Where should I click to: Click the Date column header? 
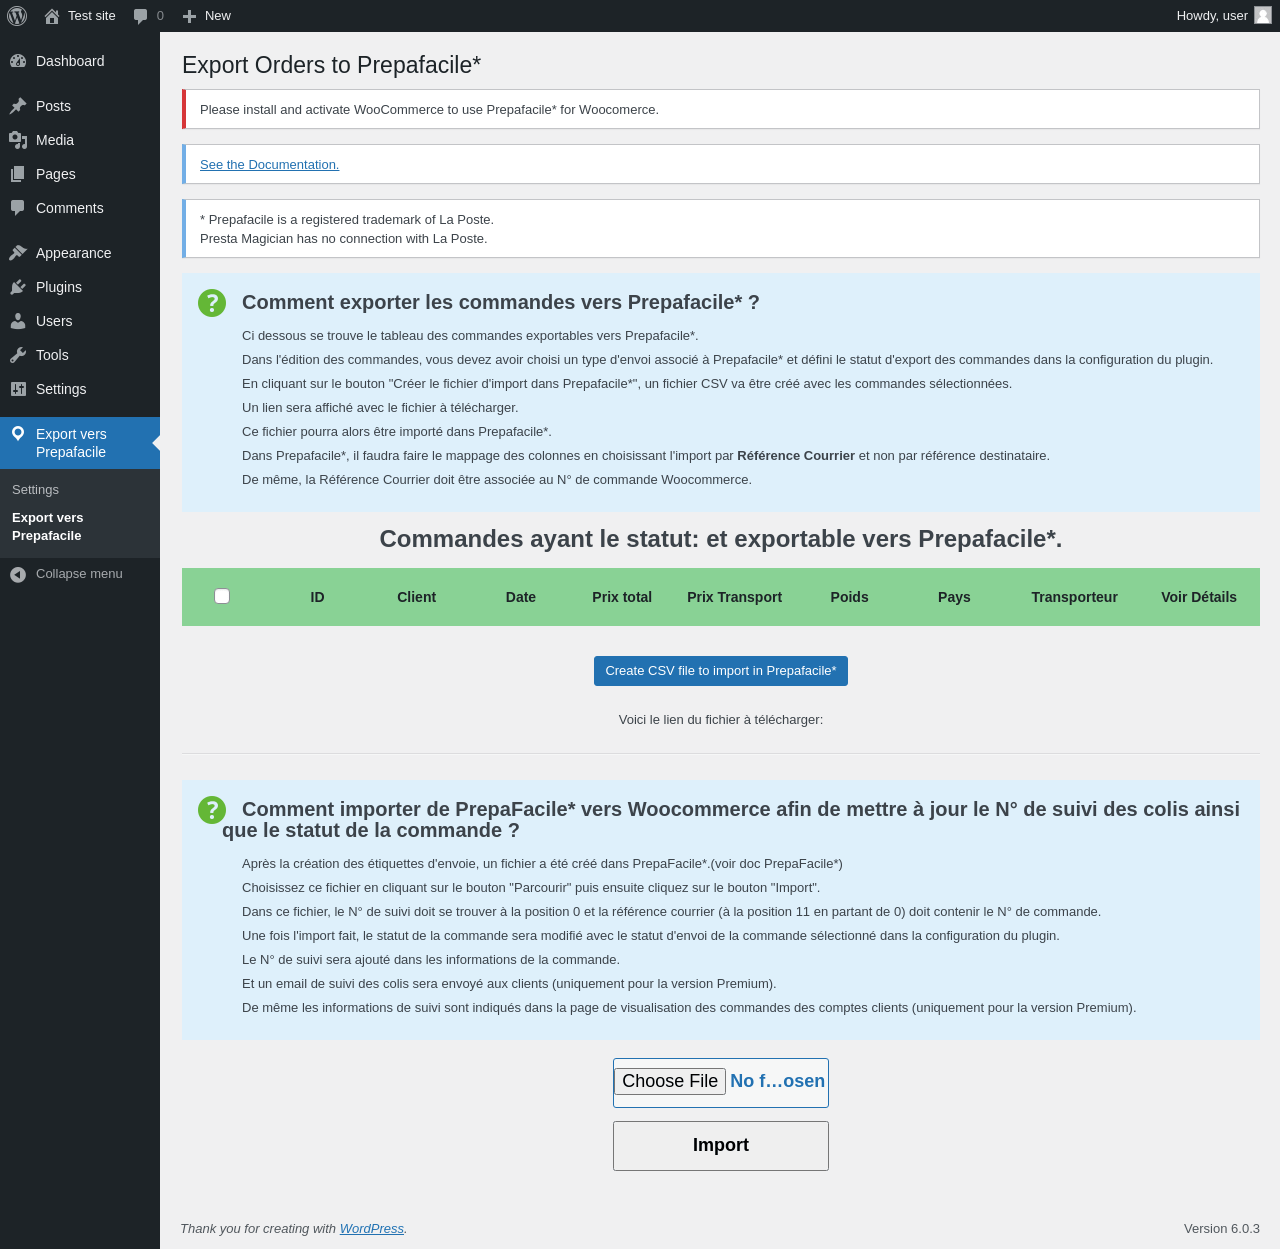pos(521,597)
